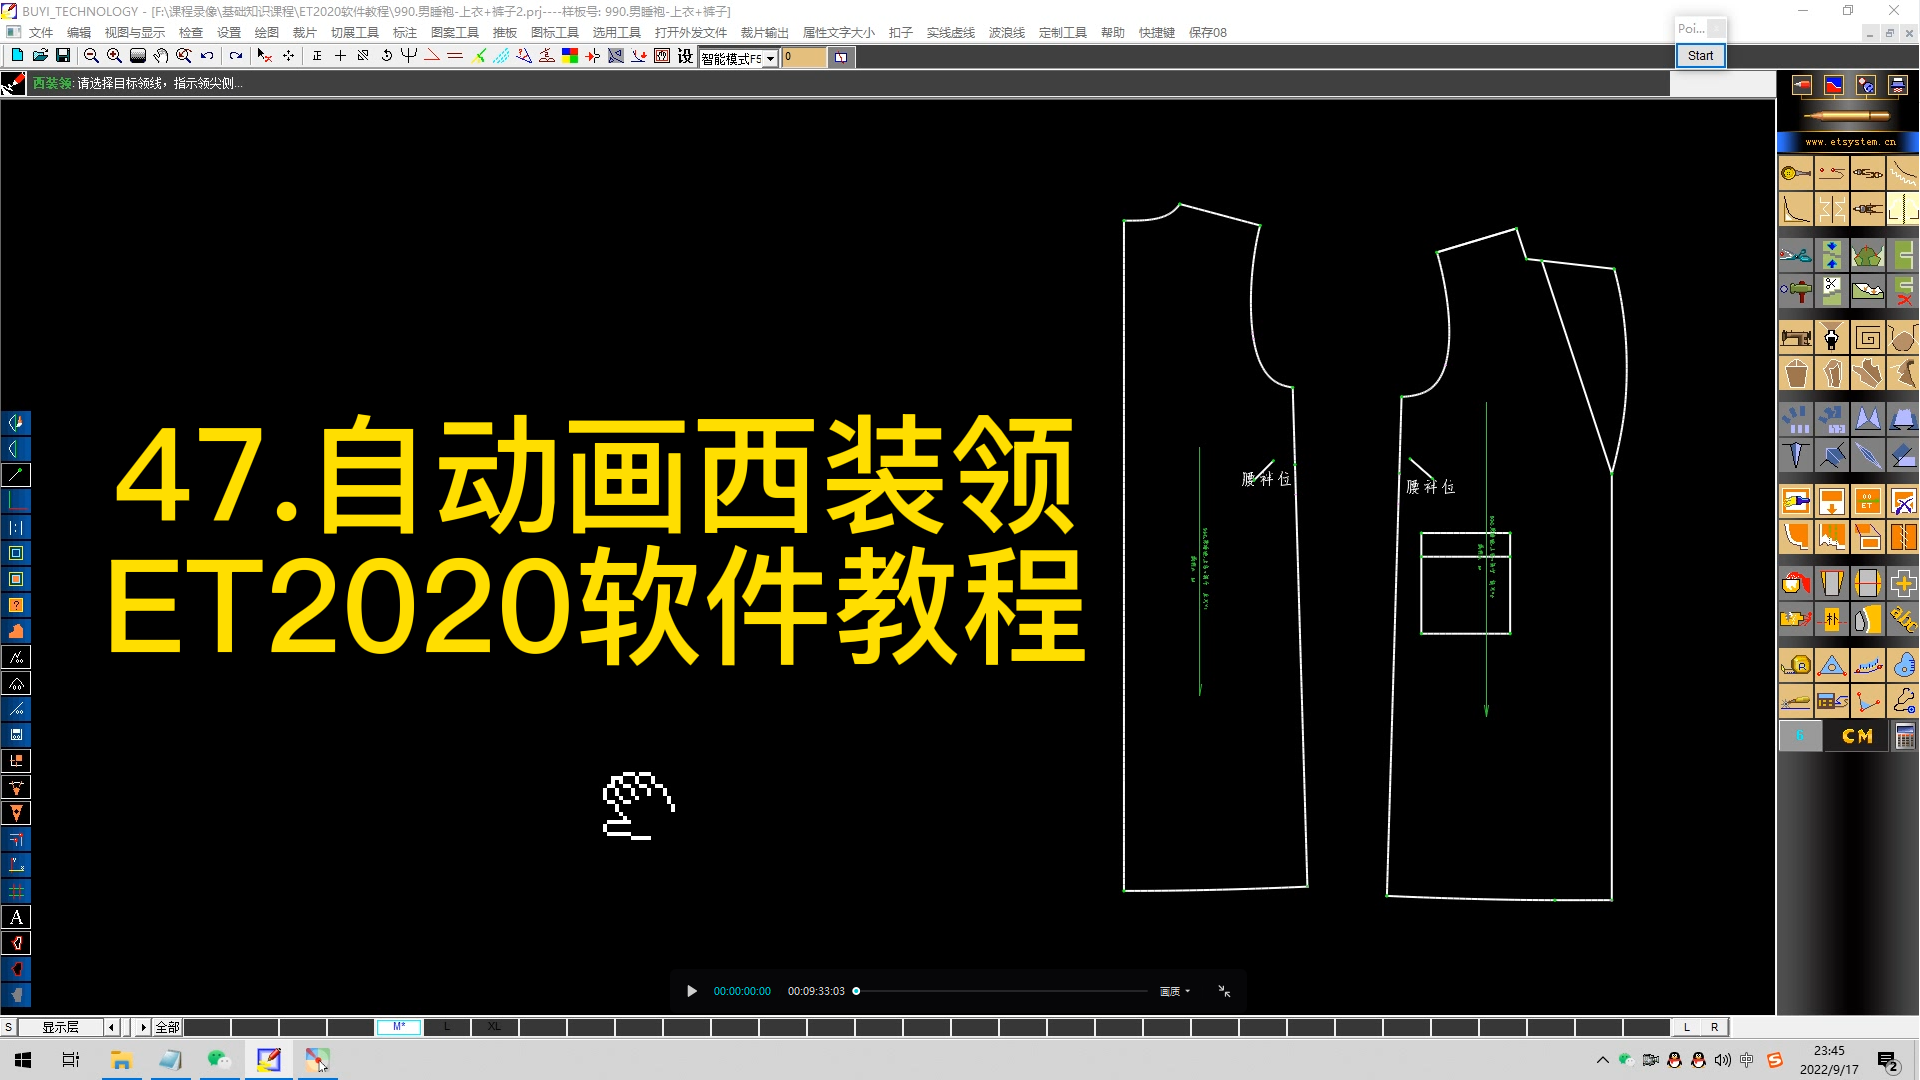Click the multicolor squares toolbar icon
This screenshot has width=1920, height=1080.
570,56
